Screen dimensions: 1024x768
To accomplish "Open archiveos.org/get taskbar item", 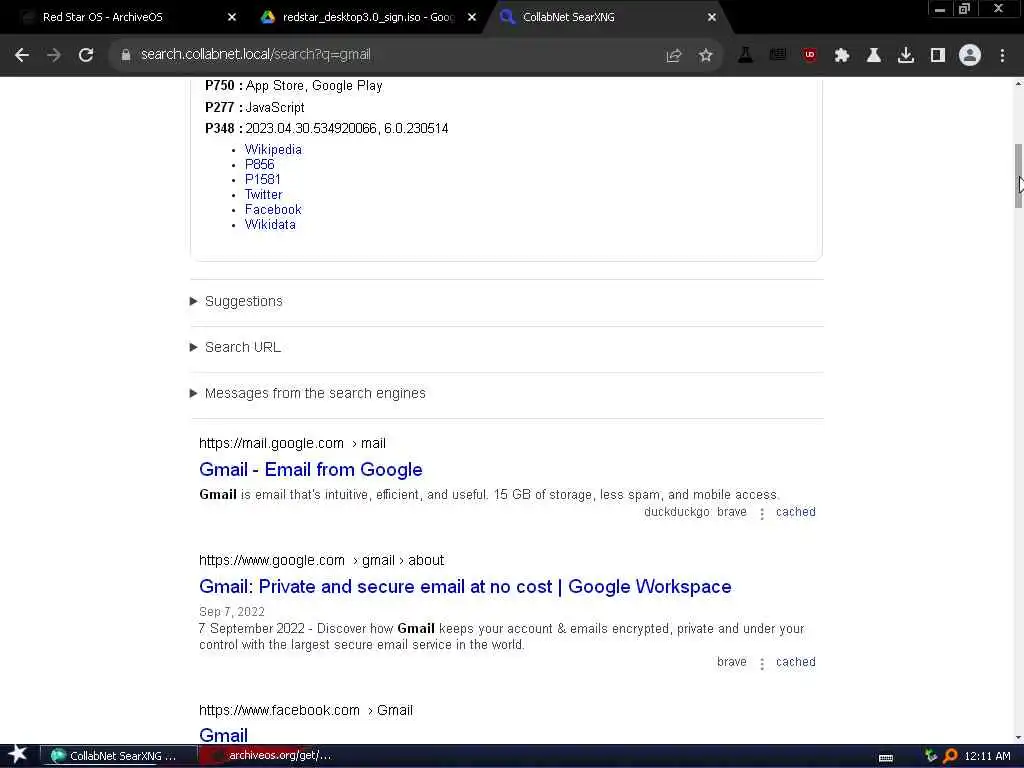I will (x=274, y=756).
